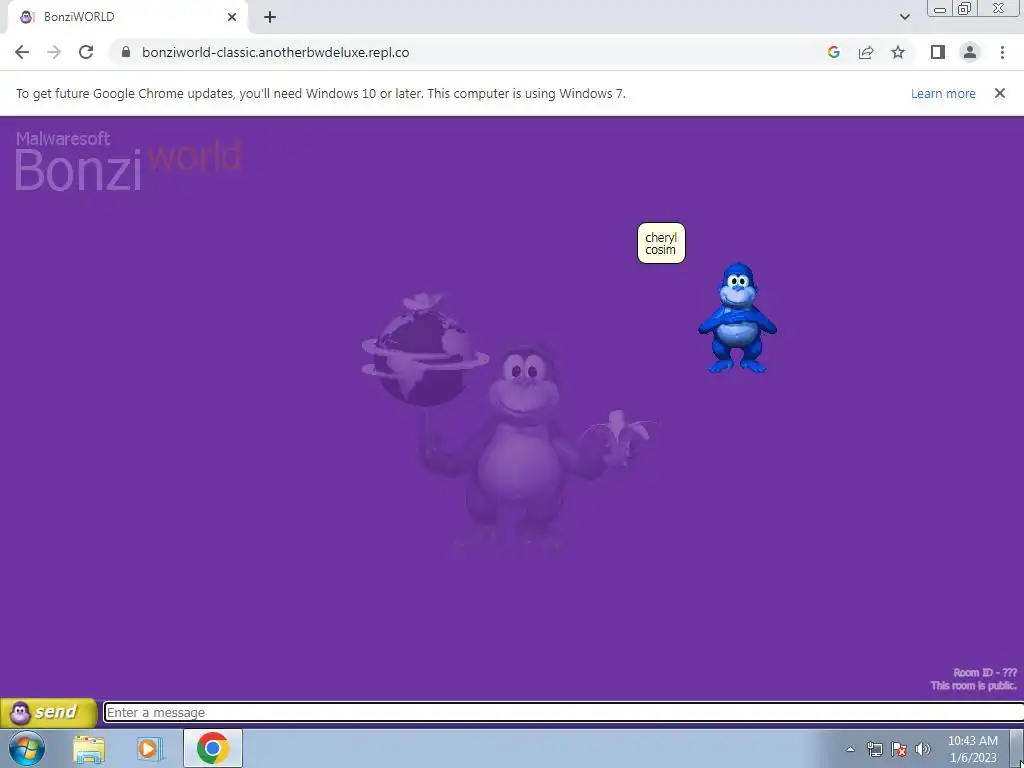Viewport: 1024px width, 768px height.
Task: Open the Windows Start button
Action: tap(27, 748)
